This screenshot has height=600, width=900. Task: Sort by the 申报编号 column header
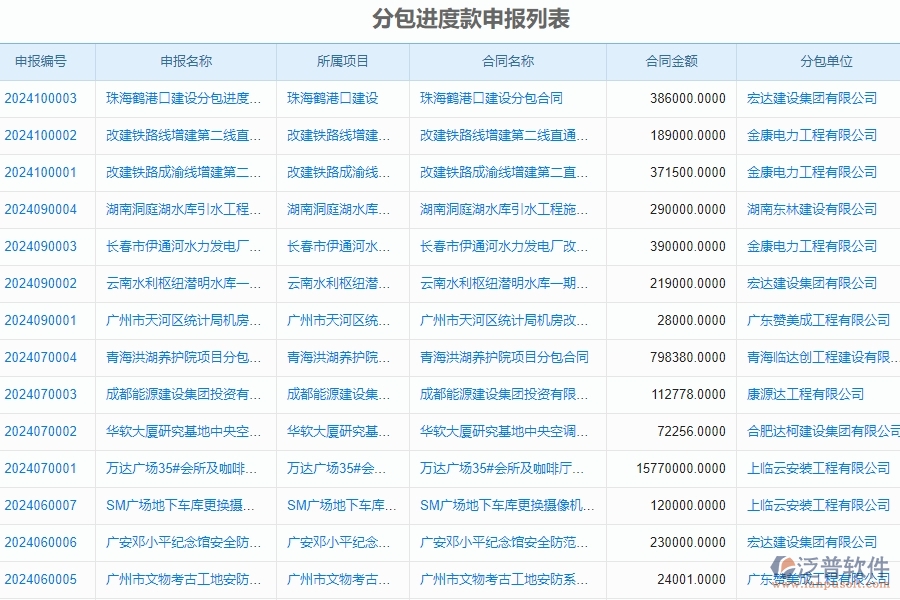[x=40, y=61]
